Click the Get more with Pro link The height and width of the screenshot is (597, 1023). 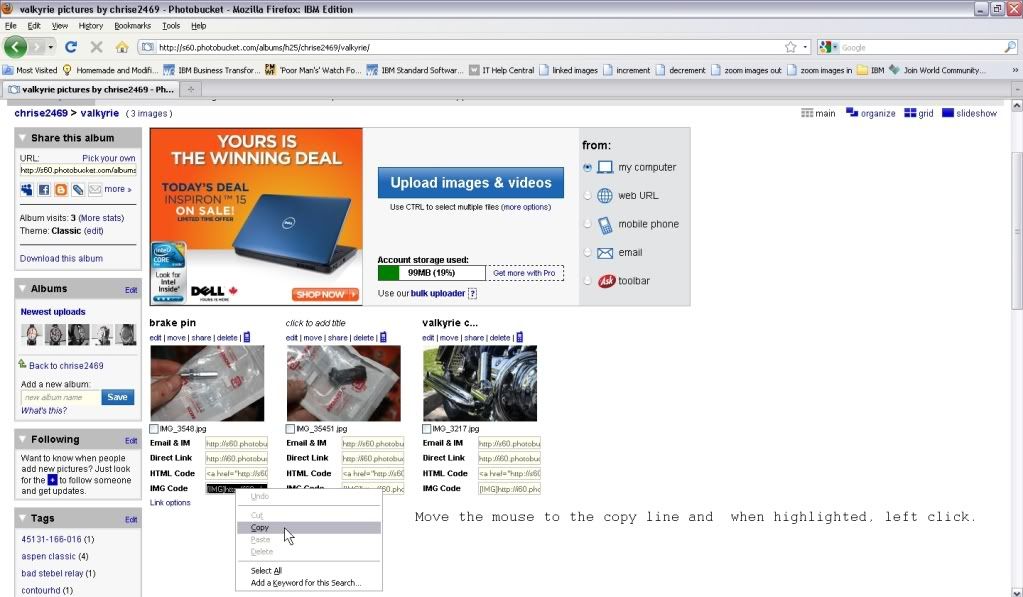[524, 273]
